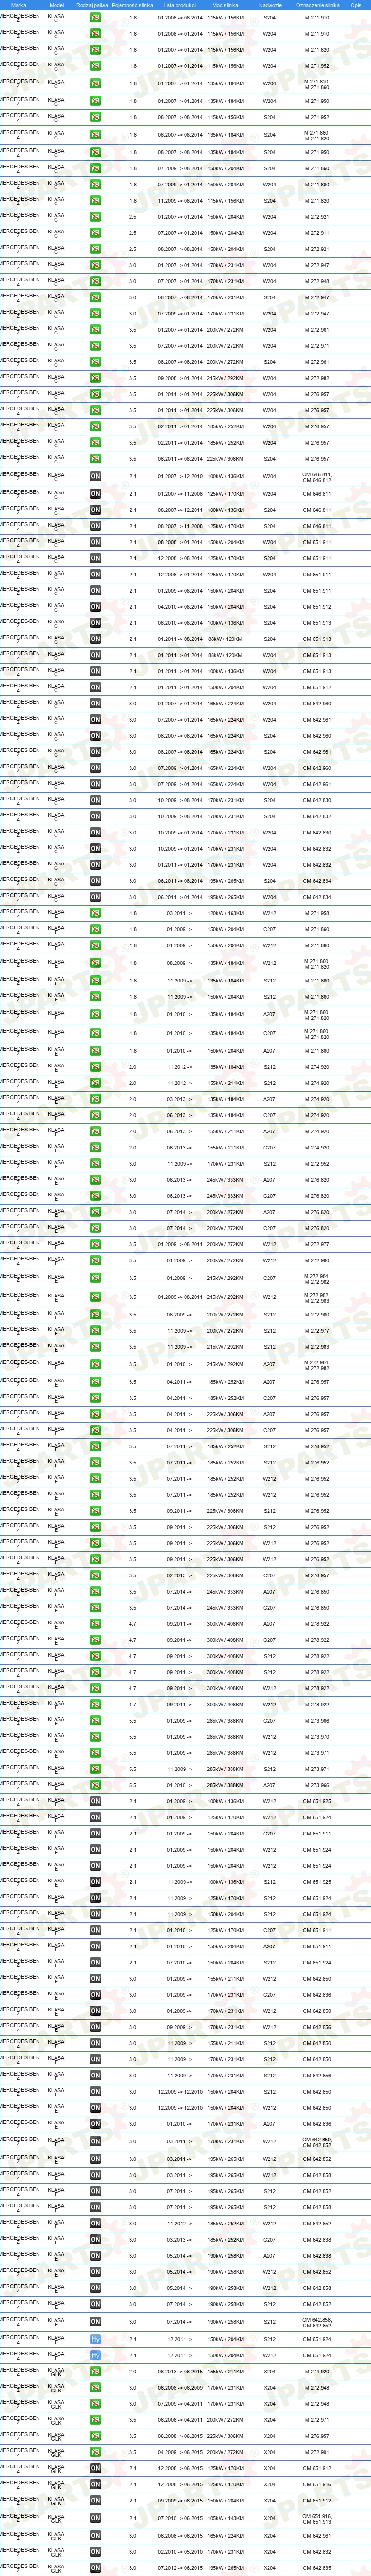Image resolution: width=371 pixels, height=2576 pixels.
Task: Click petrol icon in M 272.911 row
Action: click(x=95, y=233)
